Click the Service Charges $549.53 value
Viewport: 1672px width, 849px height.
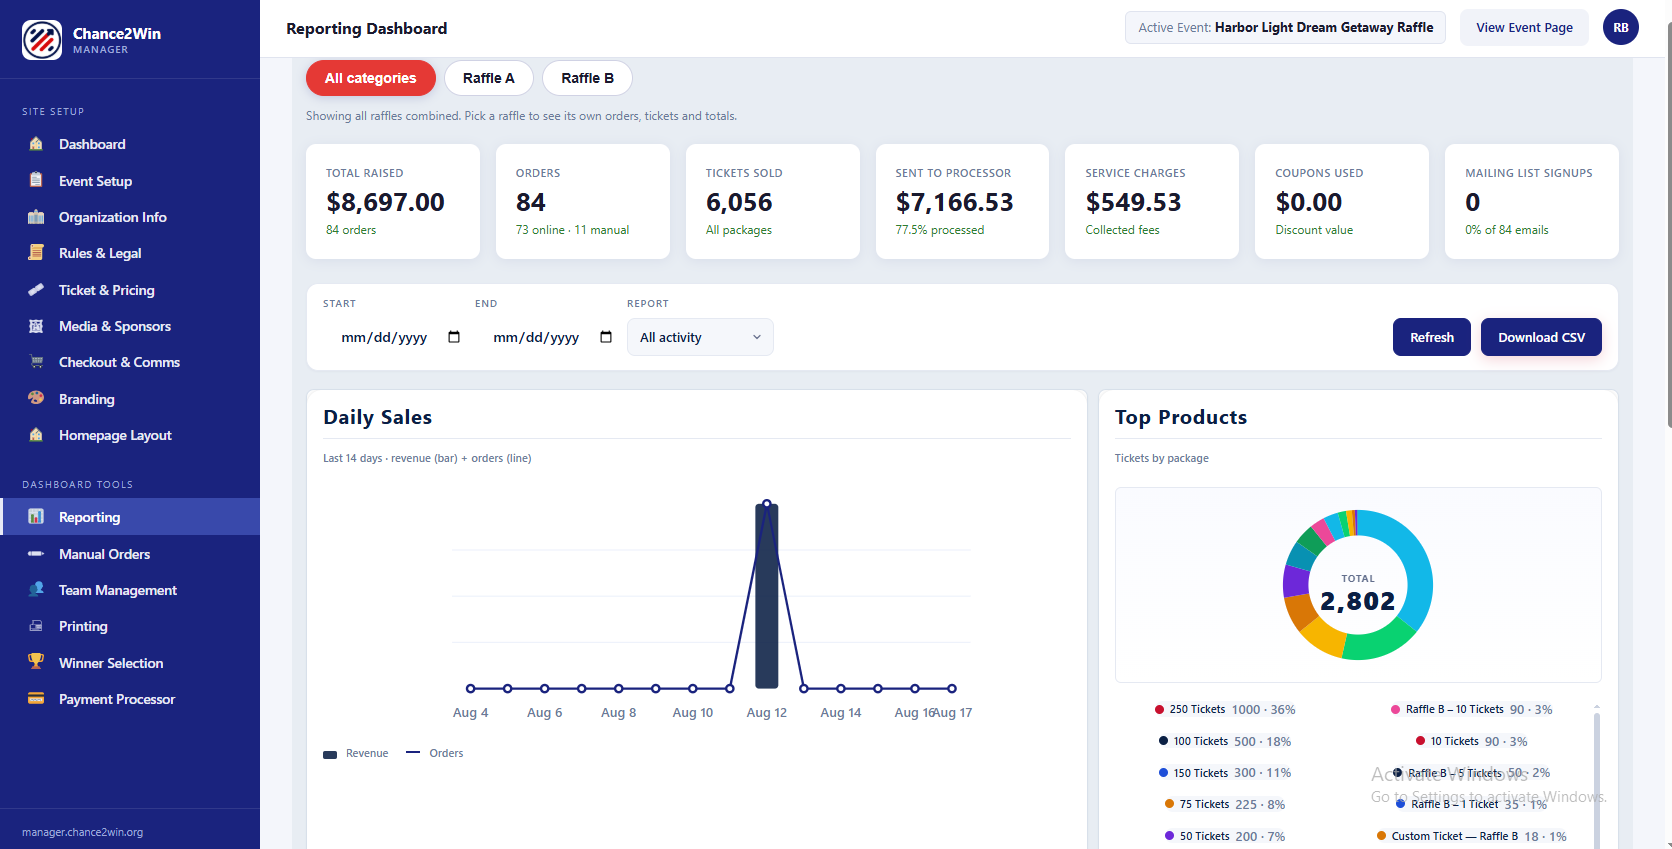(x=1133, y=202)
